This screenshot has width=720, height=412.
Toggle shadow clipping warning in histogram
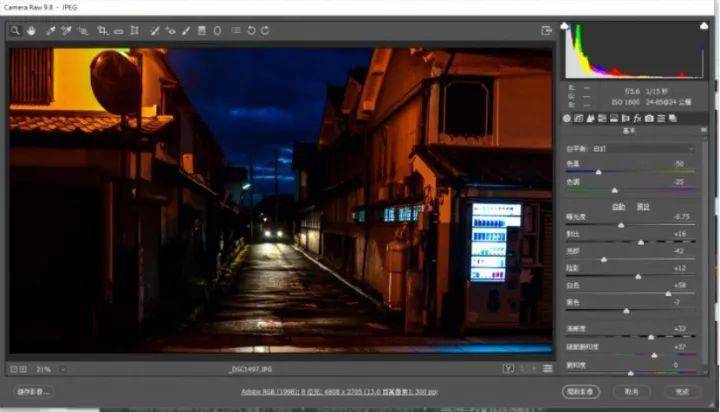click(x=564, y=26)
